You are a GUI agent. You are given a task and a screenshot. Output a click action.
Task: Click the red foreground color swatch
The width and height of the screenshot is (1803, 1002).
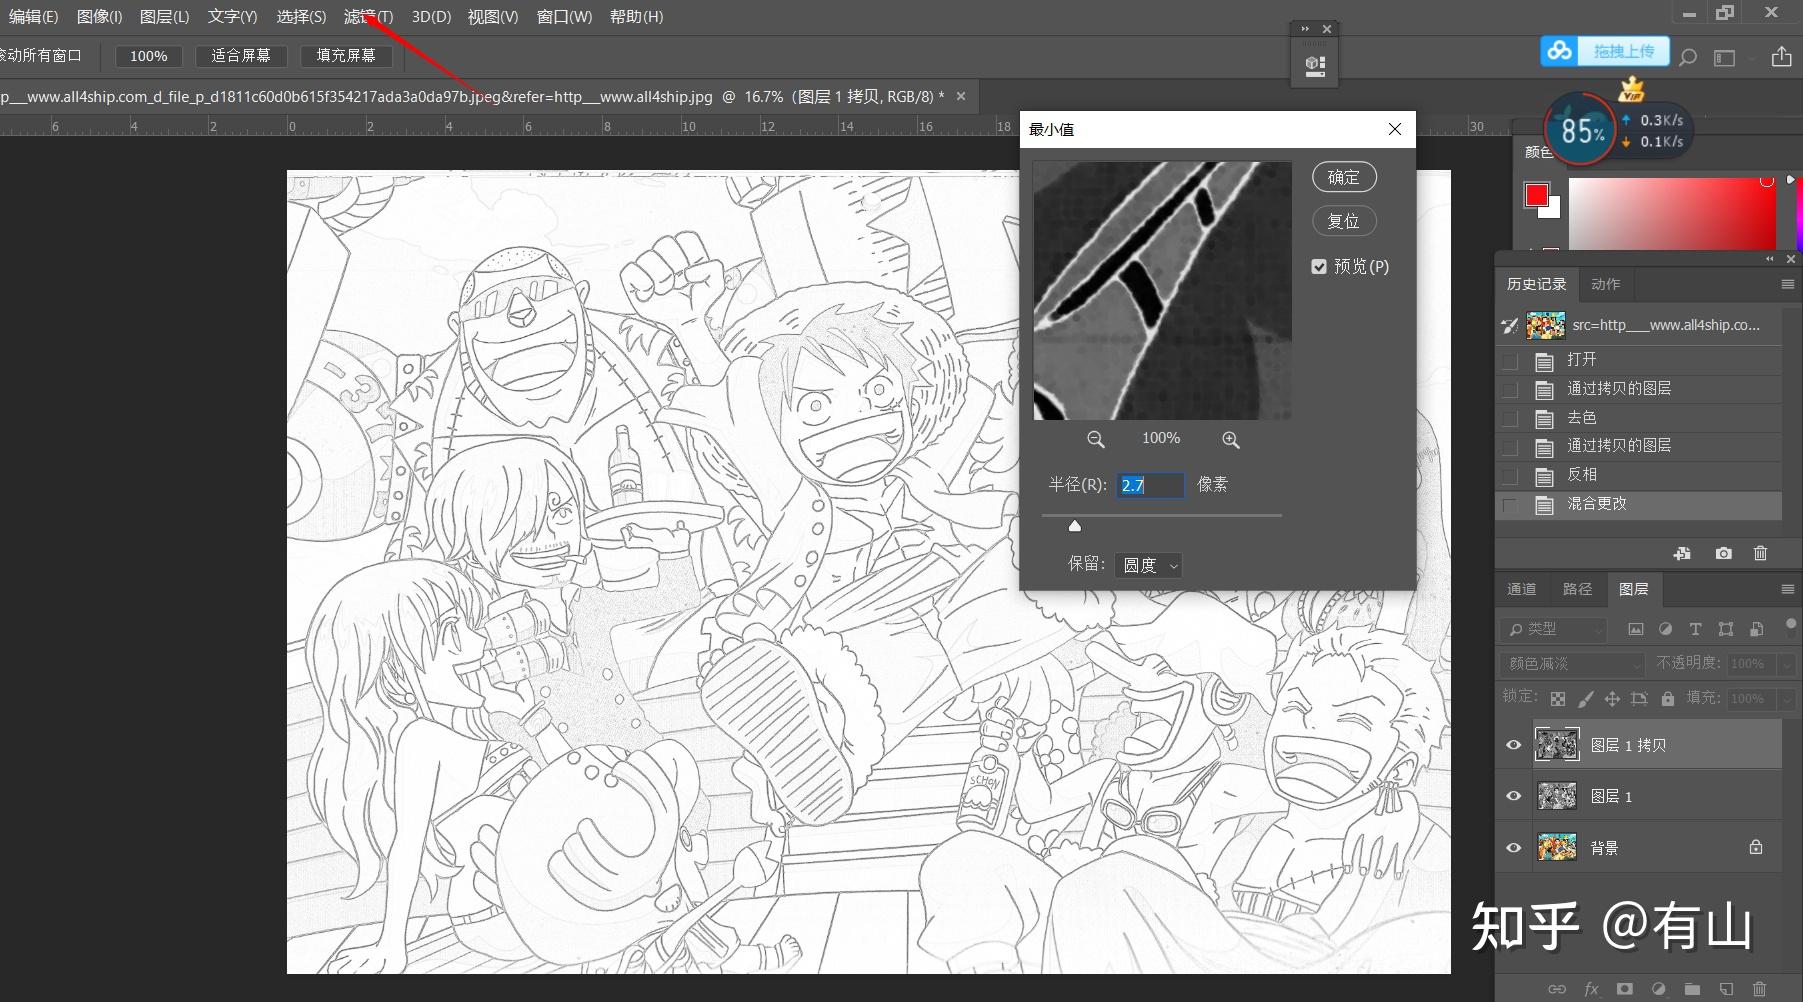pos(1536,194)
